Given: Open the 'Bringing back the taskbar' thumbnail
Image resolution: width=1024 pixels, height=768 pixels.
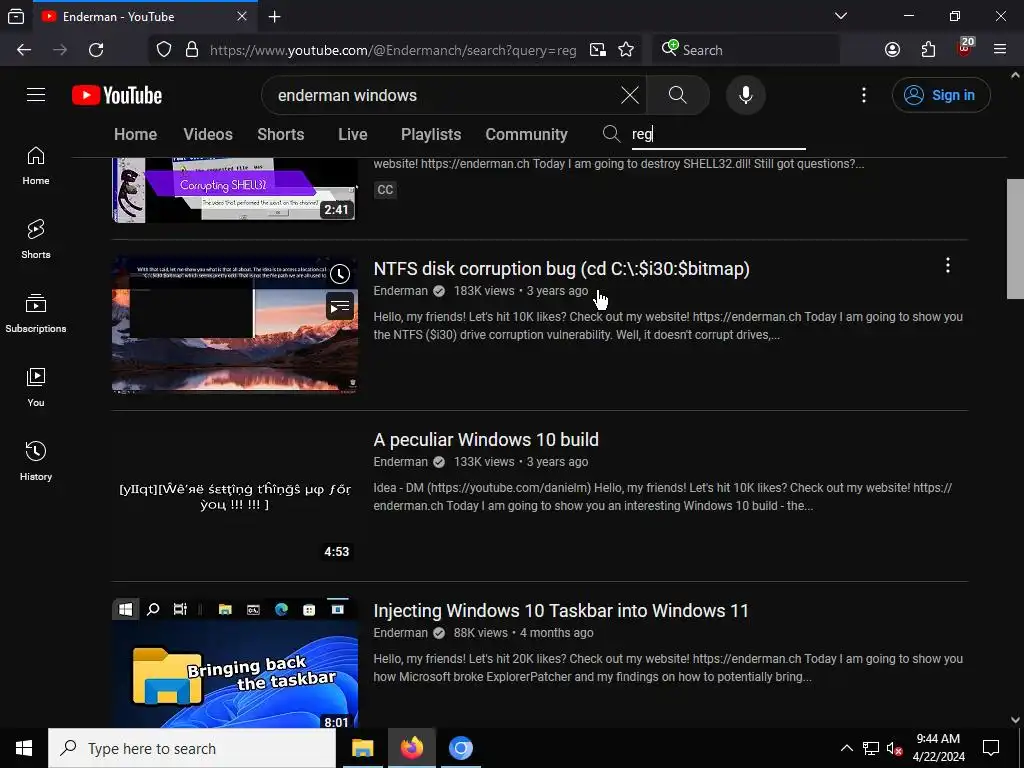Looking at the screenshot, I should click(235, 663).
